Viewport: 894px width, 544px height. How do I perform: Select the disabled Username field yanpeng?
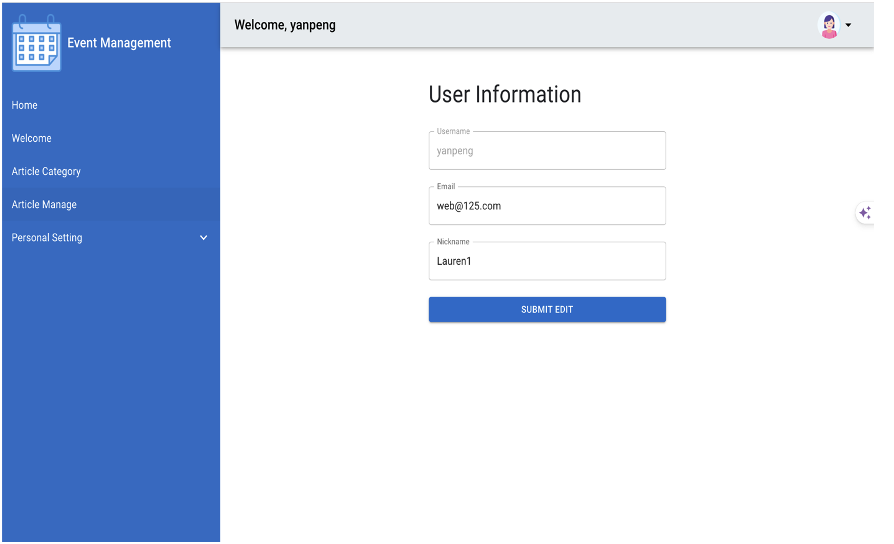(547, 151)
